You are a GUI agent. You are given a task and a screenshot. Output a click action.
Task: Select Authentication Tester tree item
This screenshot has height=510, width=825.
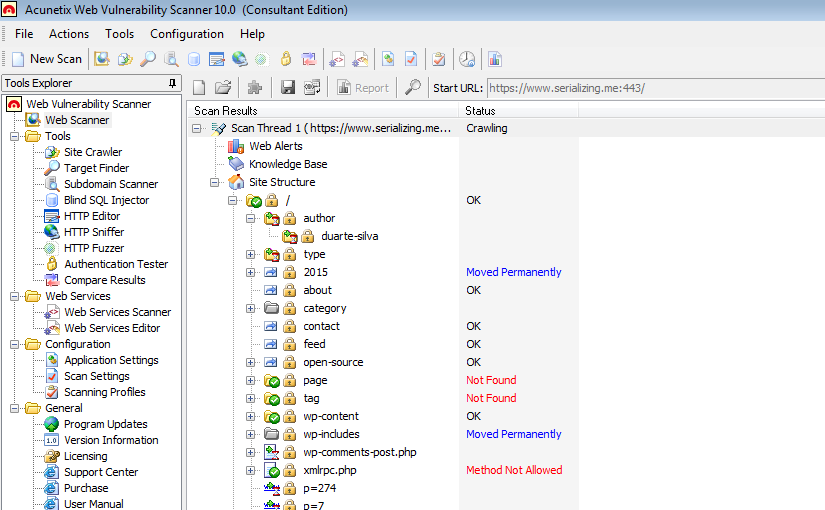click(x=116, y=264)
